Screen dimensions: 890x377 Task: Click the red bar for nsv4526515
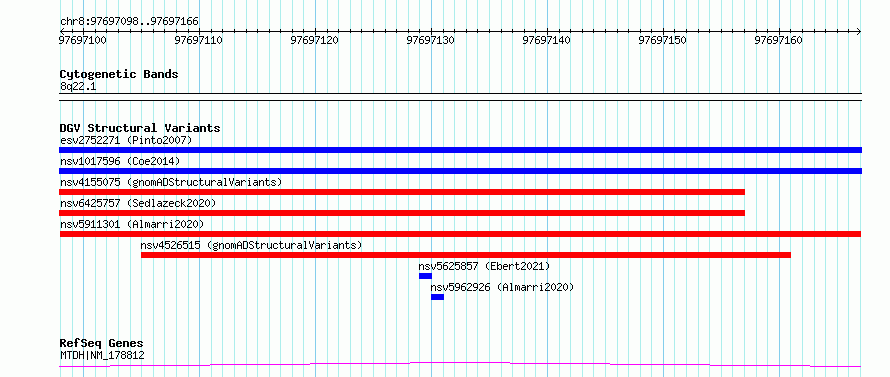coord(466,255)
